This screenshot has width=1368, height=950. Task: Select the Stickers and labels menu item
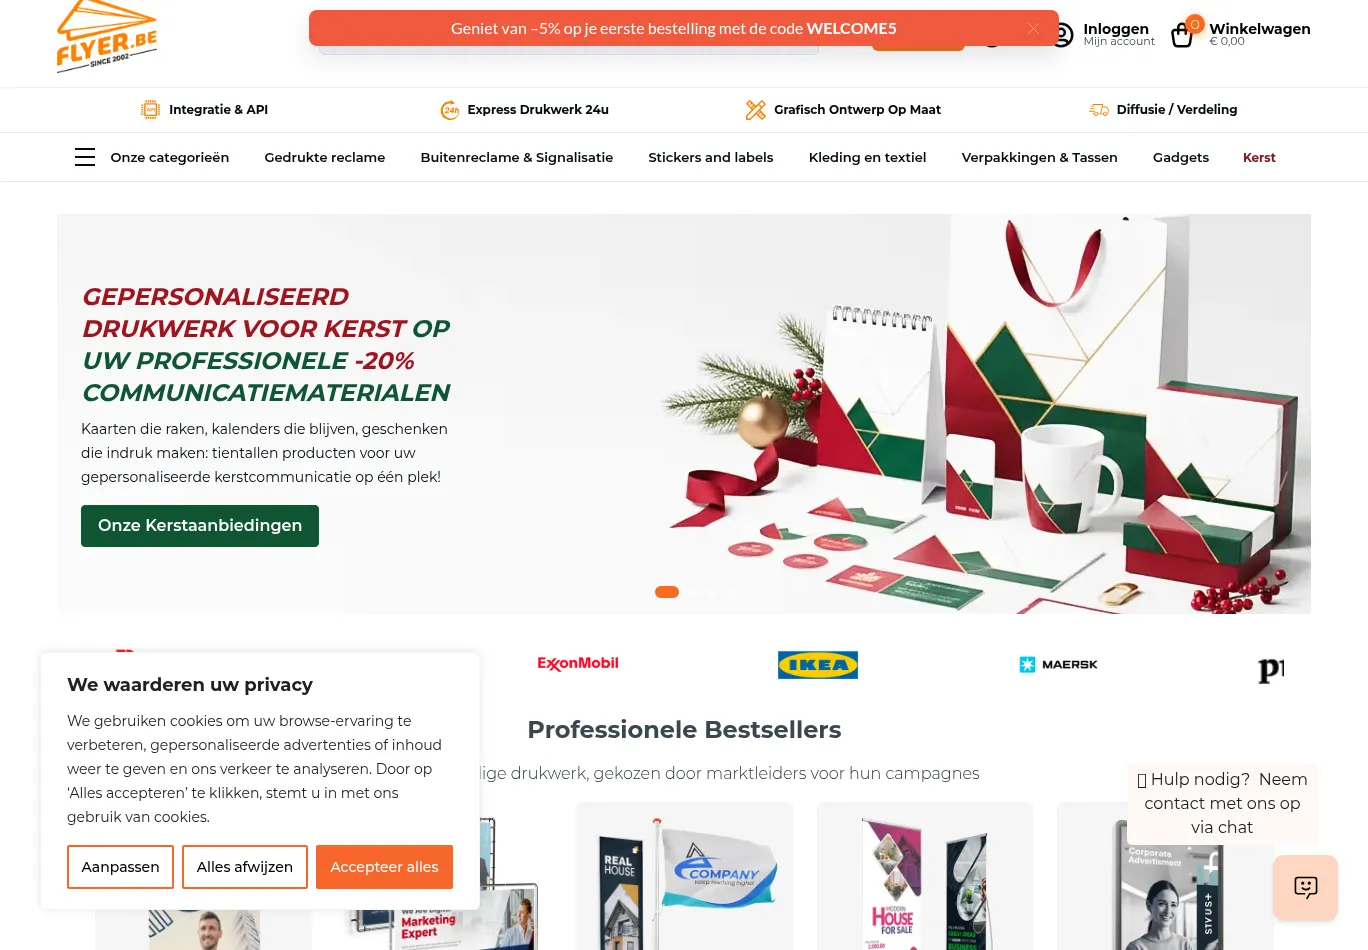[711, 157]
